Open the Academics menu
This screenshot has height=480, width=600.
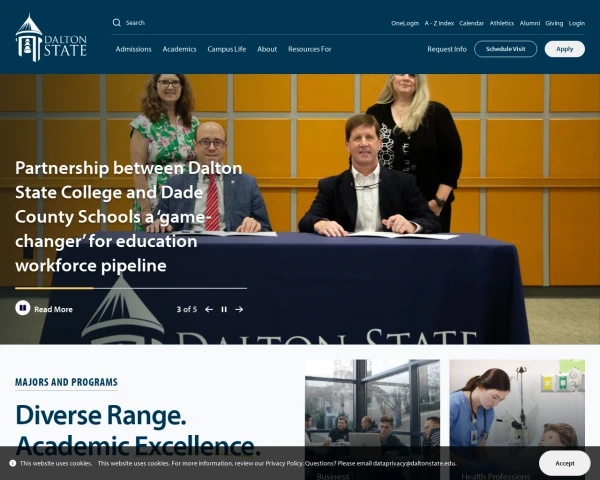[x=179, y=49]
